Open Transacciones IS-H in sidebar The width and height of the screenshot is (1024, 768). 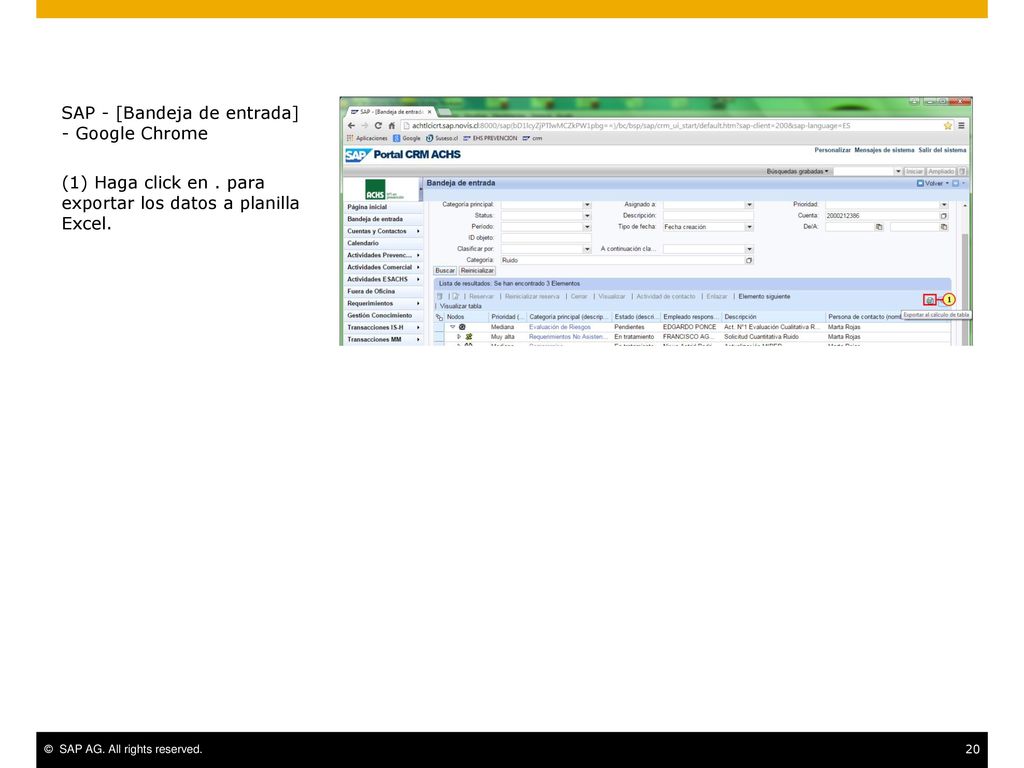pyautogui.click(x=376, y=328)
